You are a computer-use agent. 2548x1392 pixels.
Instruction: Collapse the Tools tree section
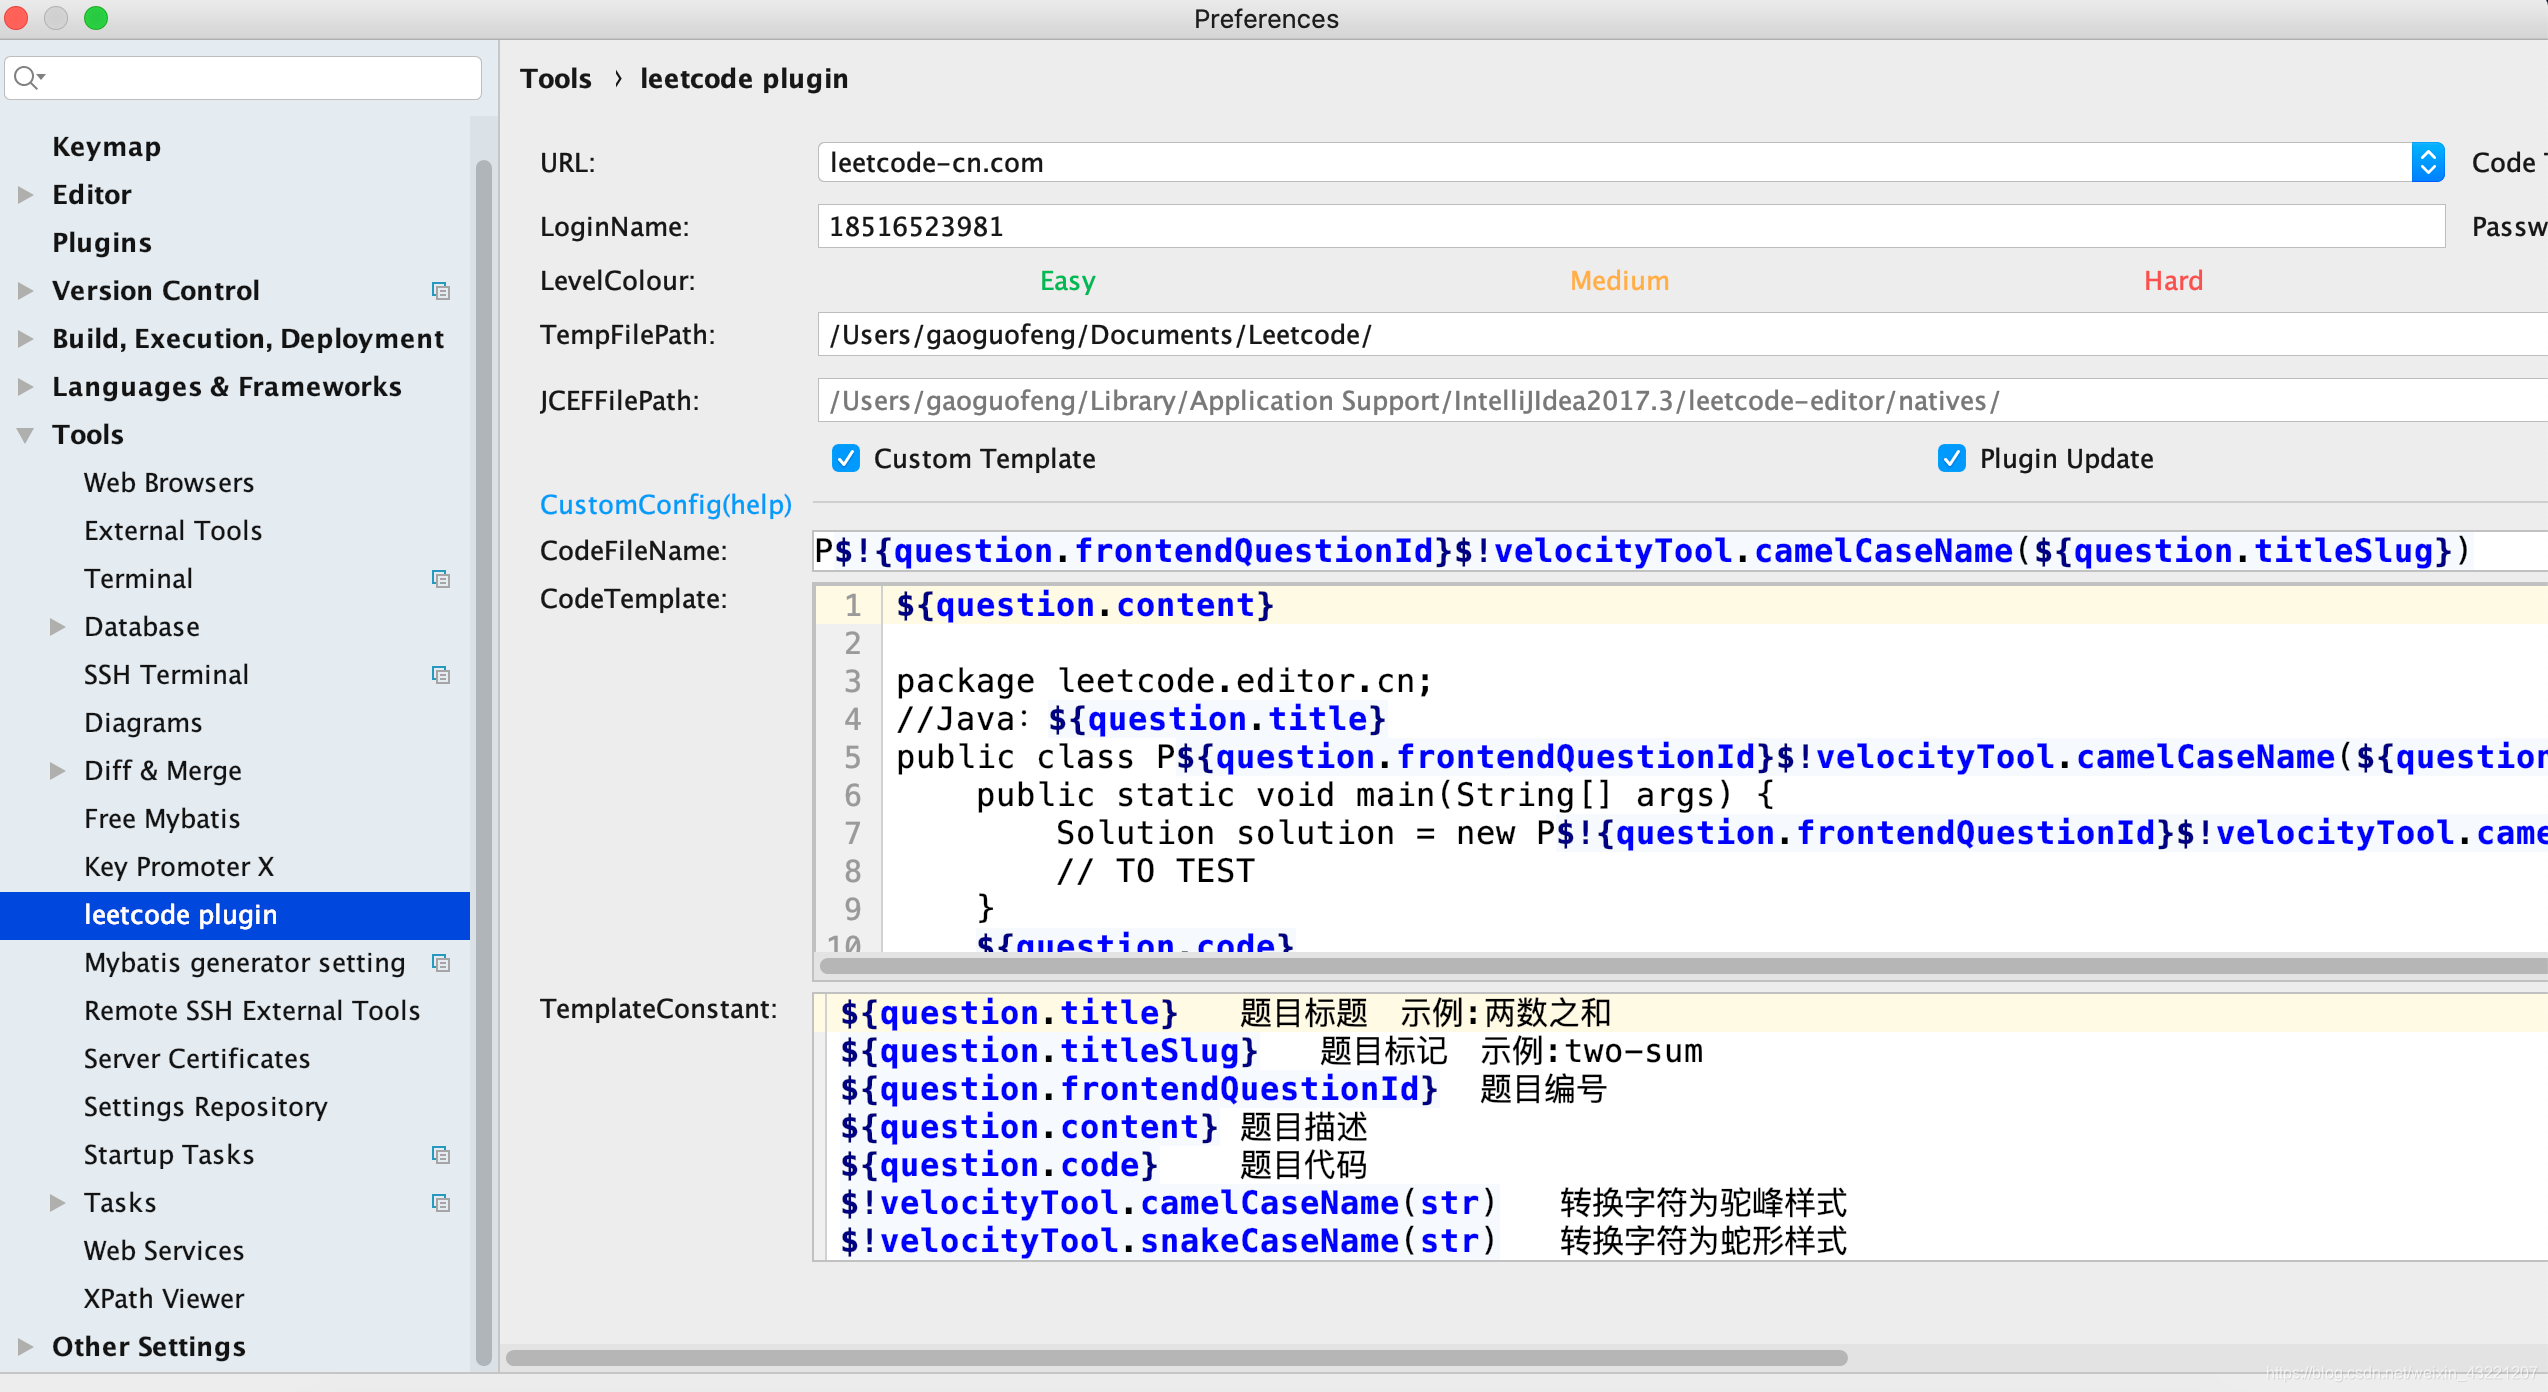[26, 435]
